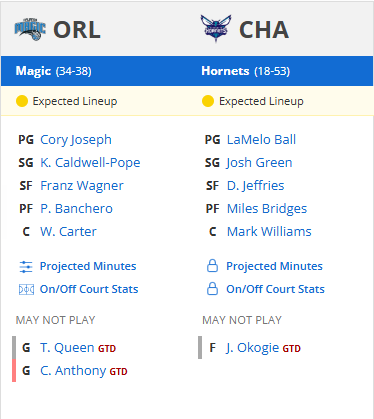
Task: Click the lock icon beside Hornets Projected Minutes
Action: pos(212,266)
